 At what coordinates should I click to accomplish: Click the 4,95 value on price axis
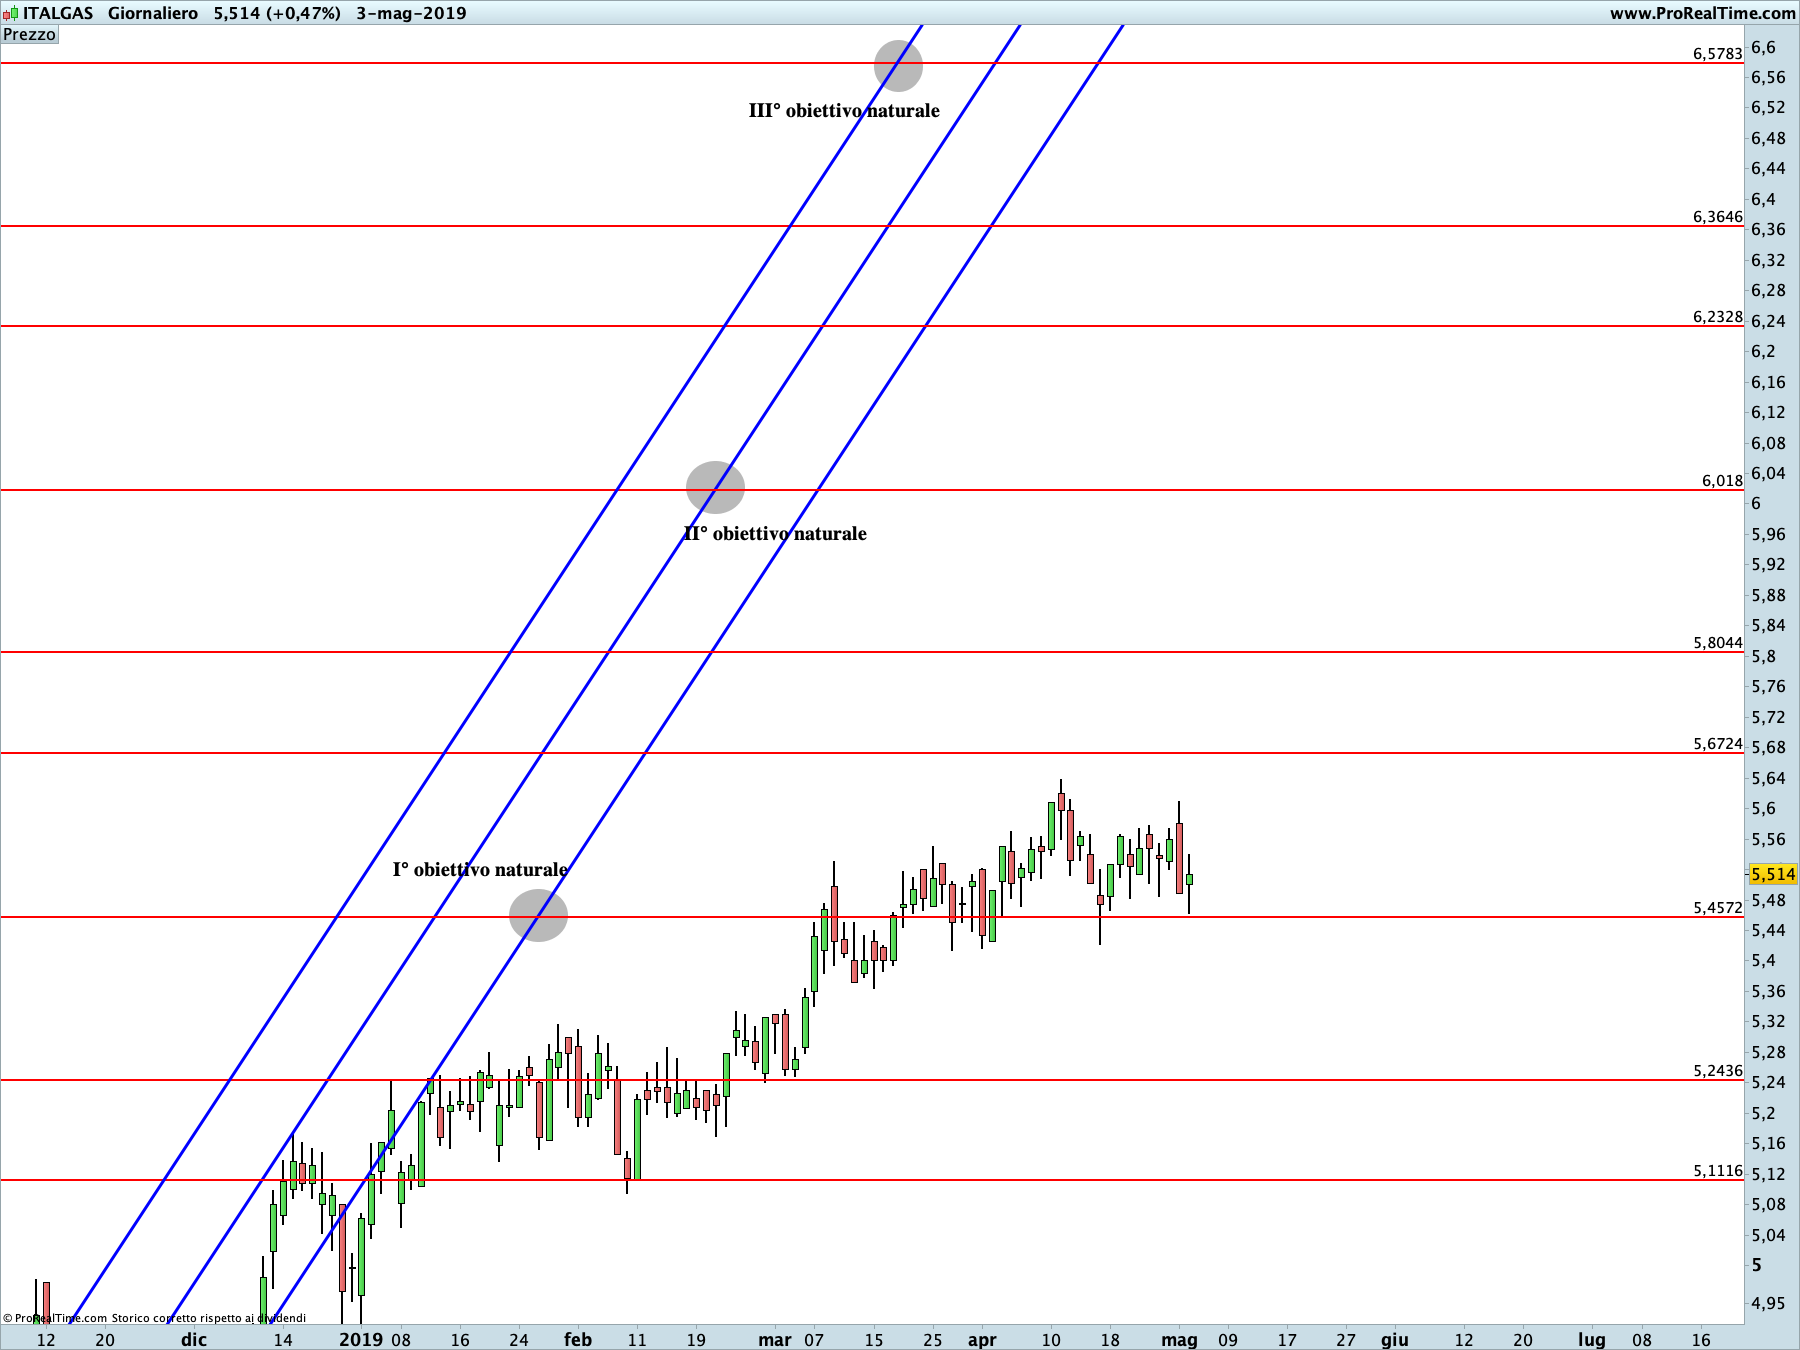tap(1768, 1303)
